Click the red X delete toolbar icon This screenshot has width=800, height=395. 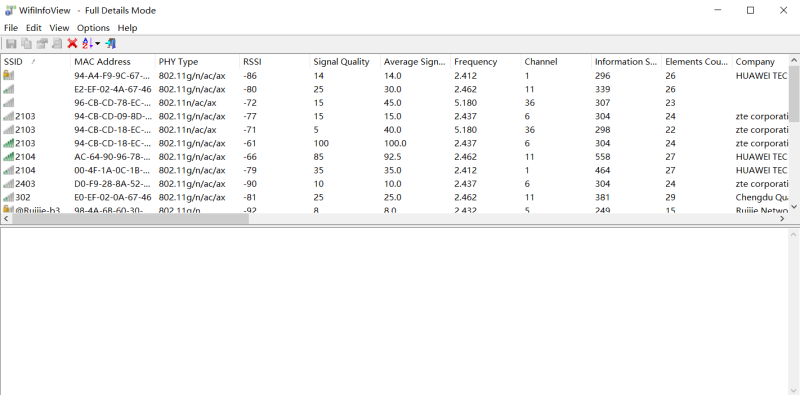click(x=72, y=43)
